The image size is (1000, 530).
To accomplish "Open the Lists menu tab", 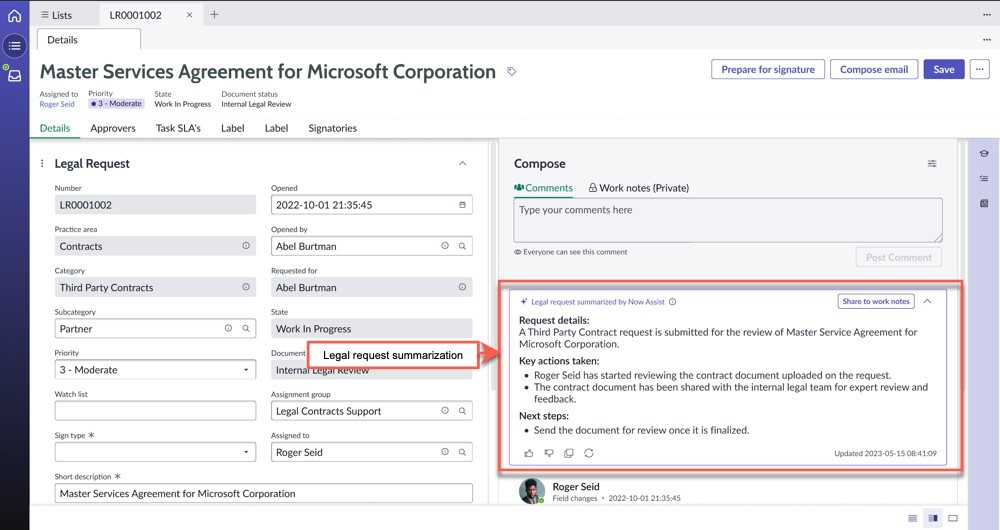I will coord(56,15).
